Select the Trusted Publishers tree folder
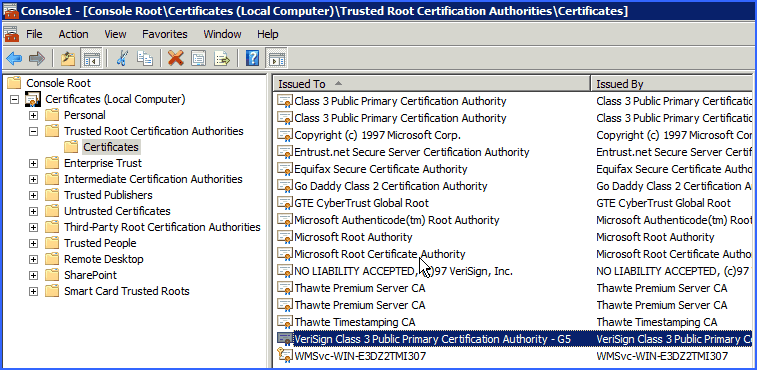The height and width of the screenshot is (370, 757). (108, 195)
